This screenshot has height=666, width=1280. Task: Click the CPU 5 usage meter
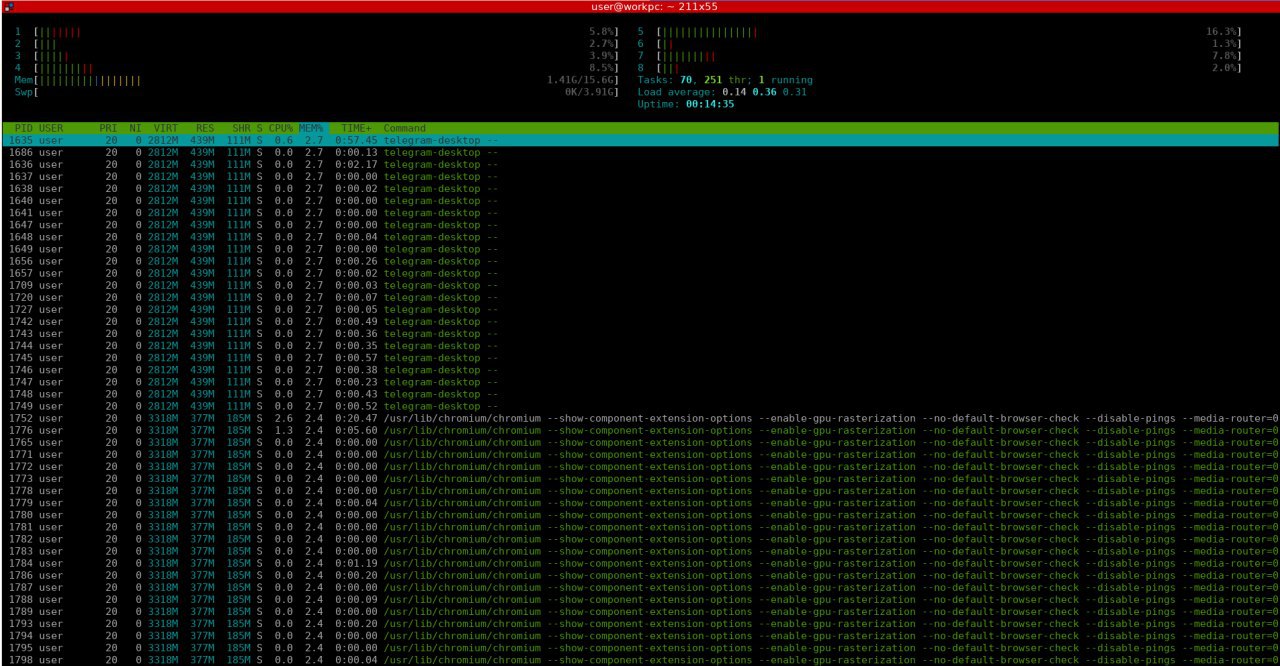(940, 32)
